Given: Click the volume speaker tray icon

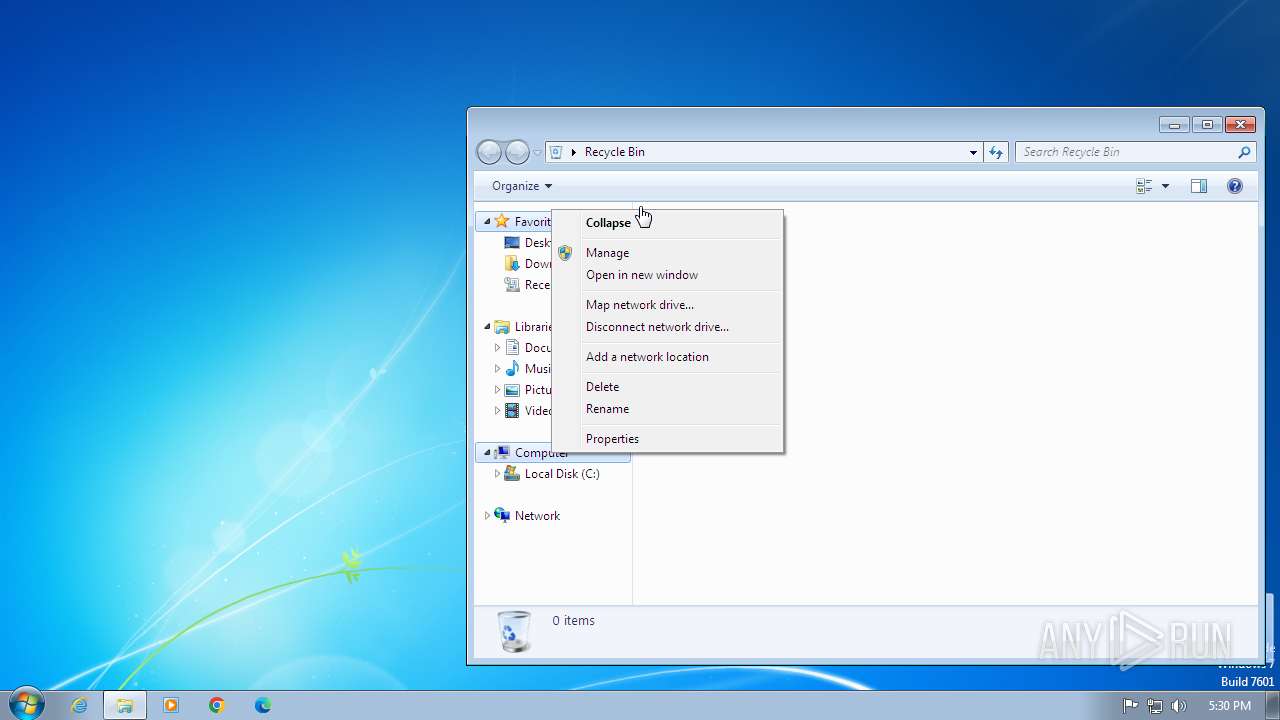Looking at the screenshot, I should (x=1179, y=705).
